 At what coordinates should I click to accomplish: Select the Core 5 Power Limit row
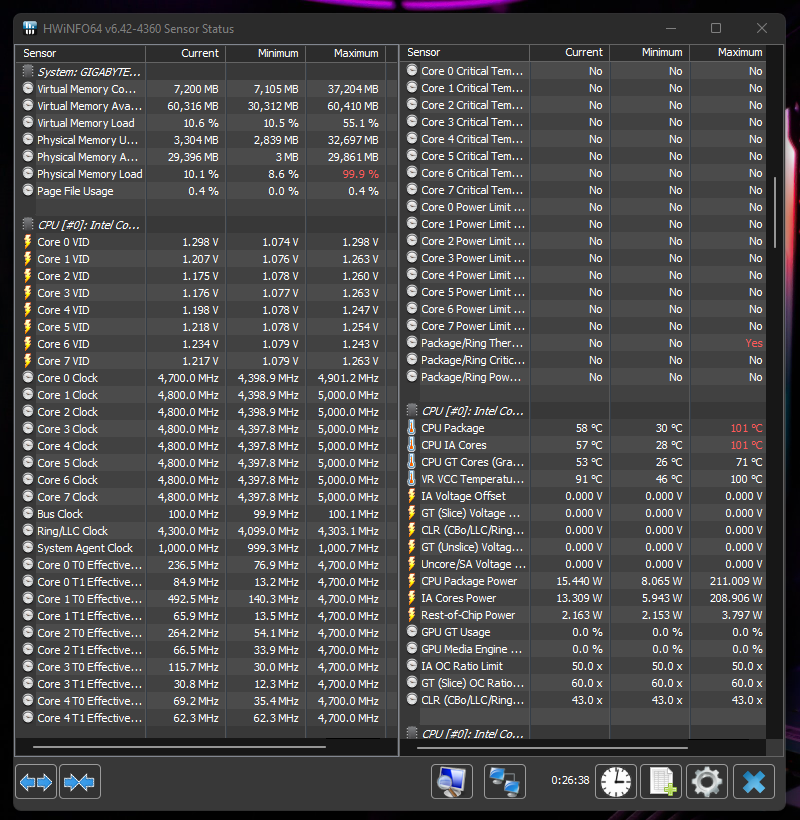584,292
